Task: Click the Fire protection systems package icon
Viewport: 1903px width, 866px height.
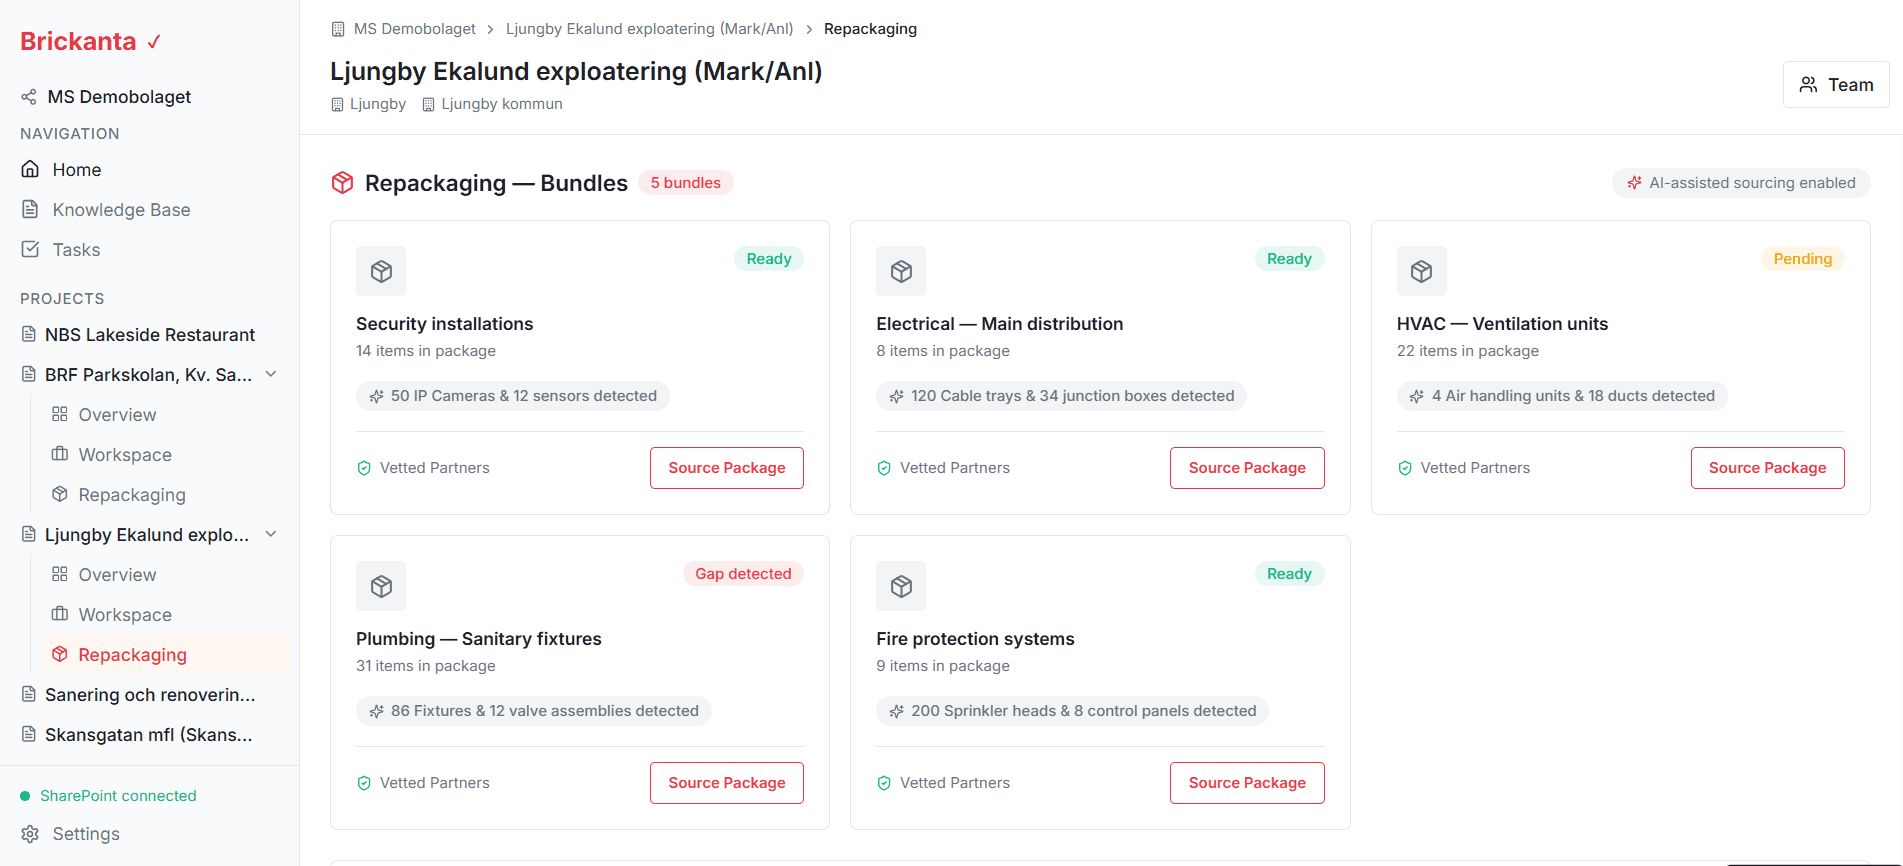Action: point(901,586)
